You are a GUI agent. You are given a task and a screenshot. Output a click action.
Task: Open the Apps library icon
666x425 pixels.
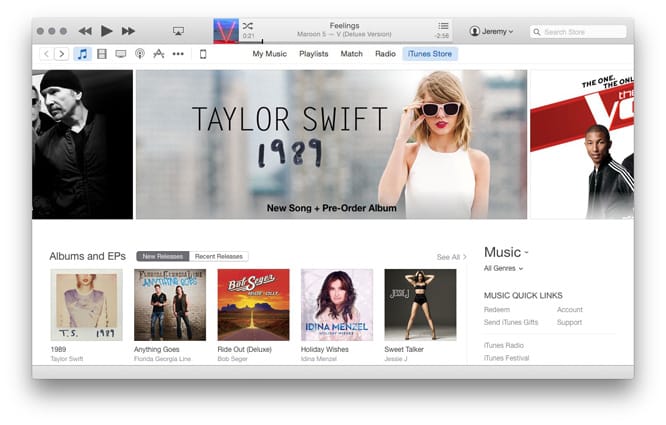(x=158, y=54)
